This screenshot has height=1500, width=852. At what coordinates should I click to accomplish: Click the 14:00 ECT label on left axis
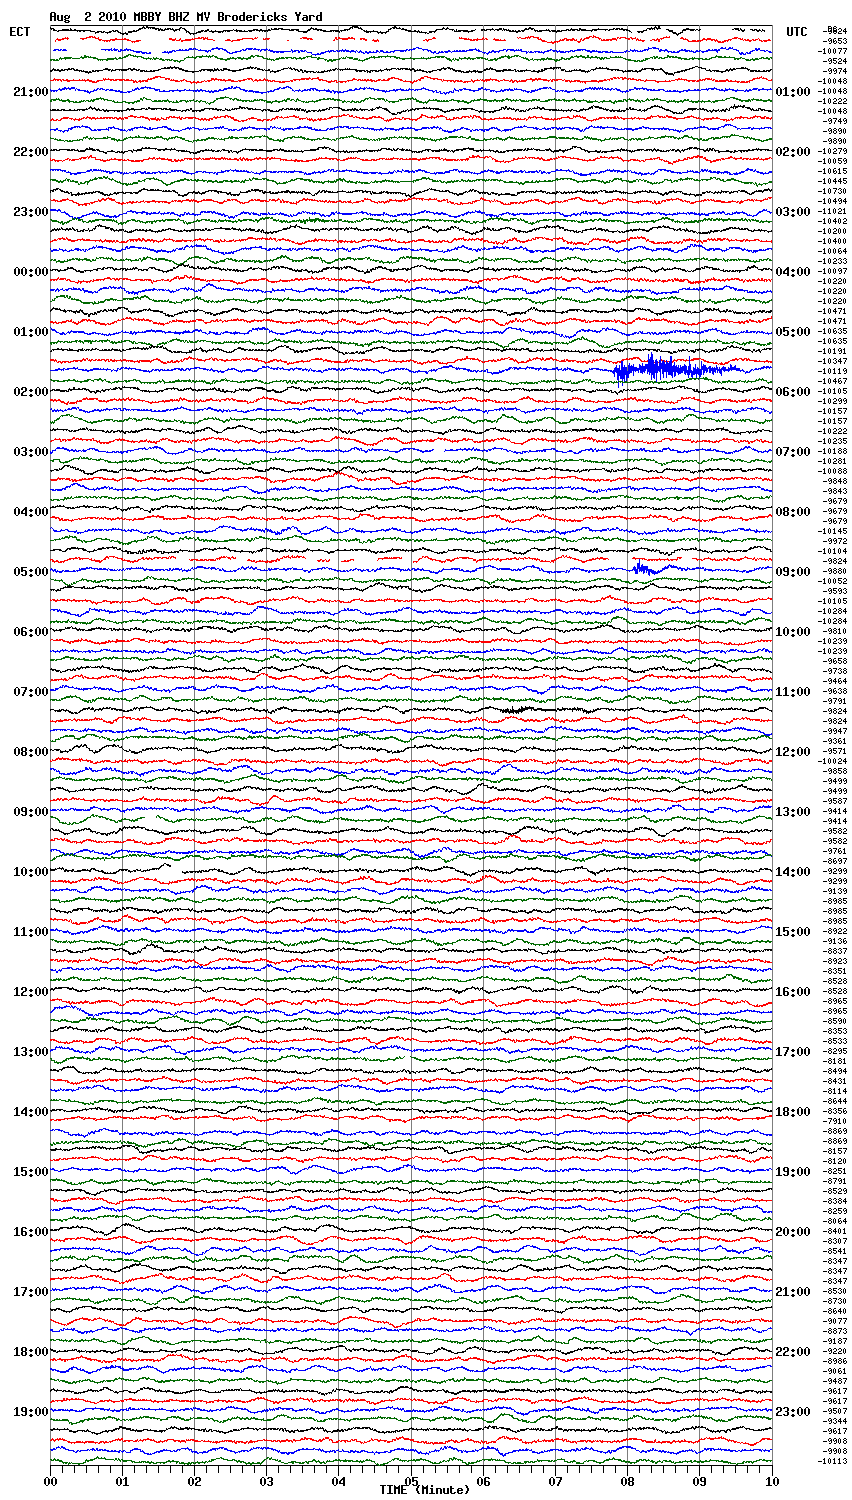(x=30, y=1112)
